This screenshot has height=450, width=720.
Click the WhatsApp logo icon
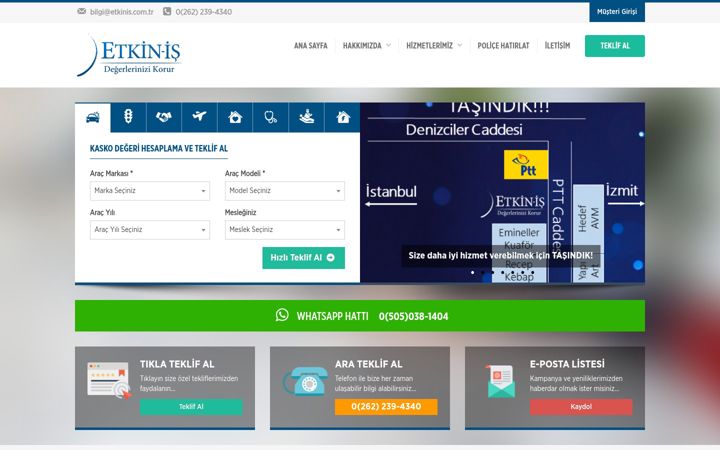pyautogui.click(x=282, y=315)
